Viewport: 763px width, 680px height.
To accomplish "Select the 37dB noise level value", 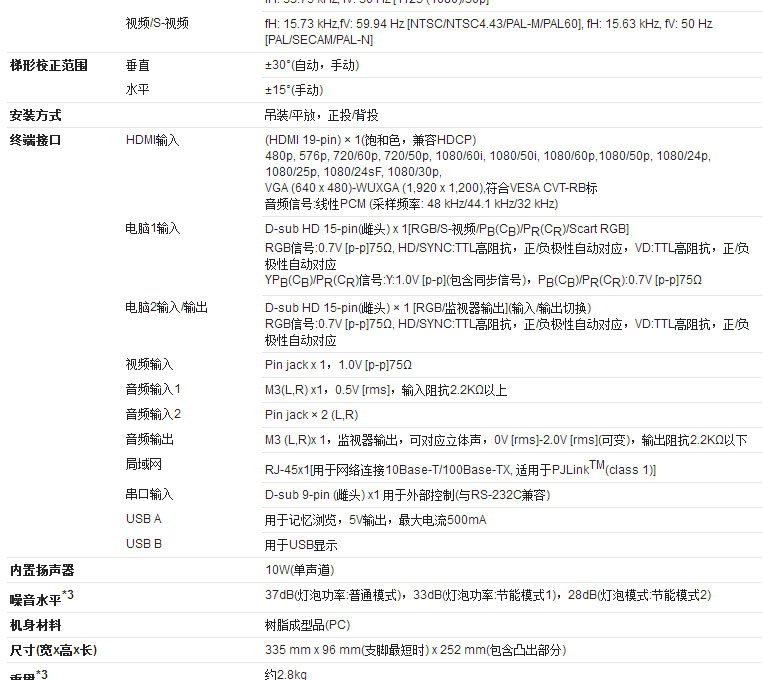I will tap(488, 595).
